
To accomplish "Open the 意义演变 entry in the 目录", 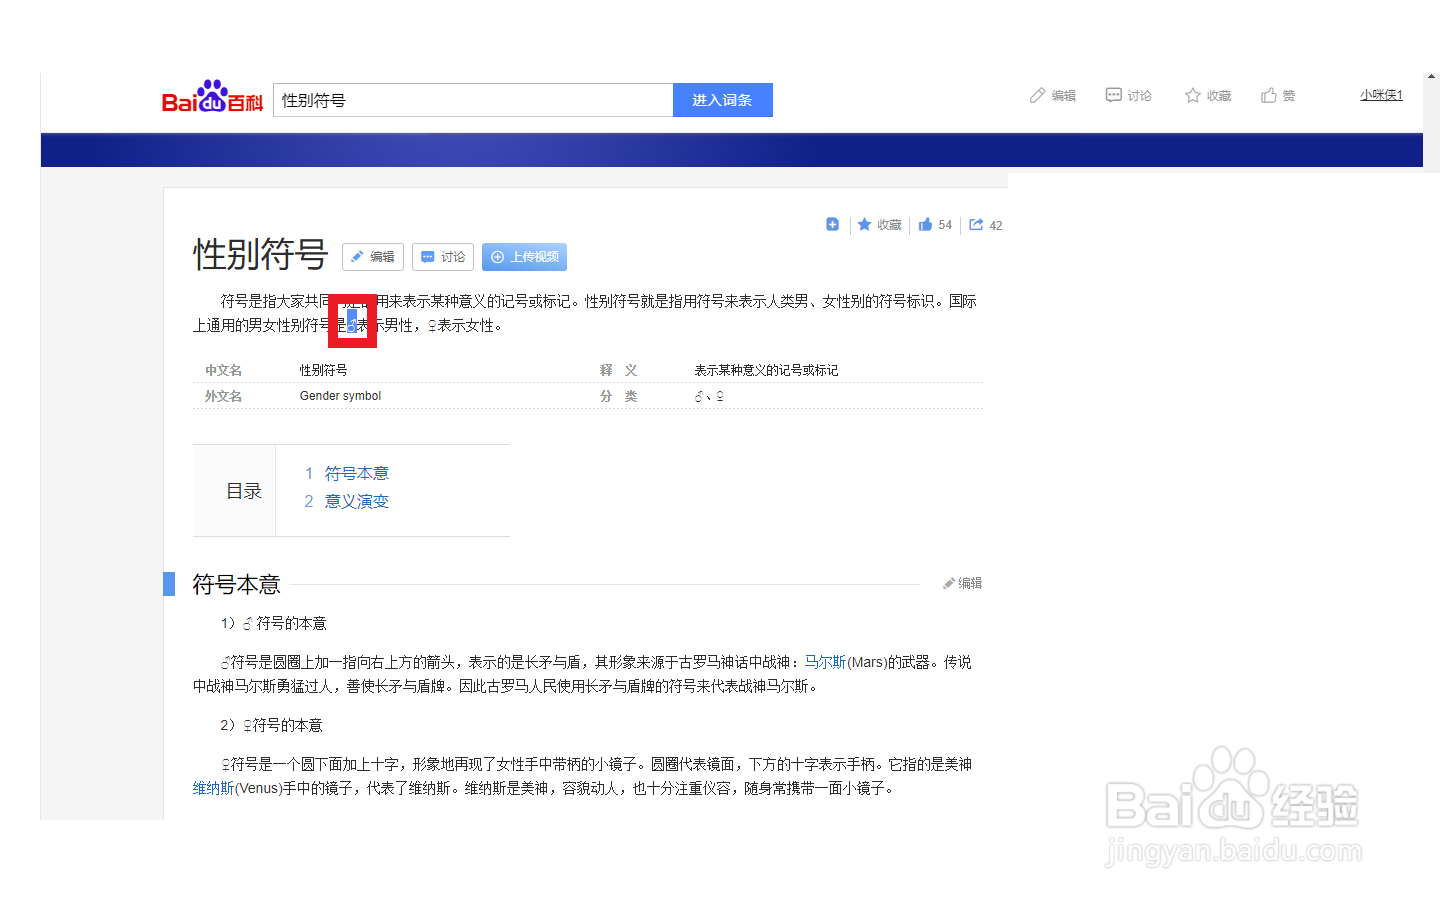I will click(356, 501).
